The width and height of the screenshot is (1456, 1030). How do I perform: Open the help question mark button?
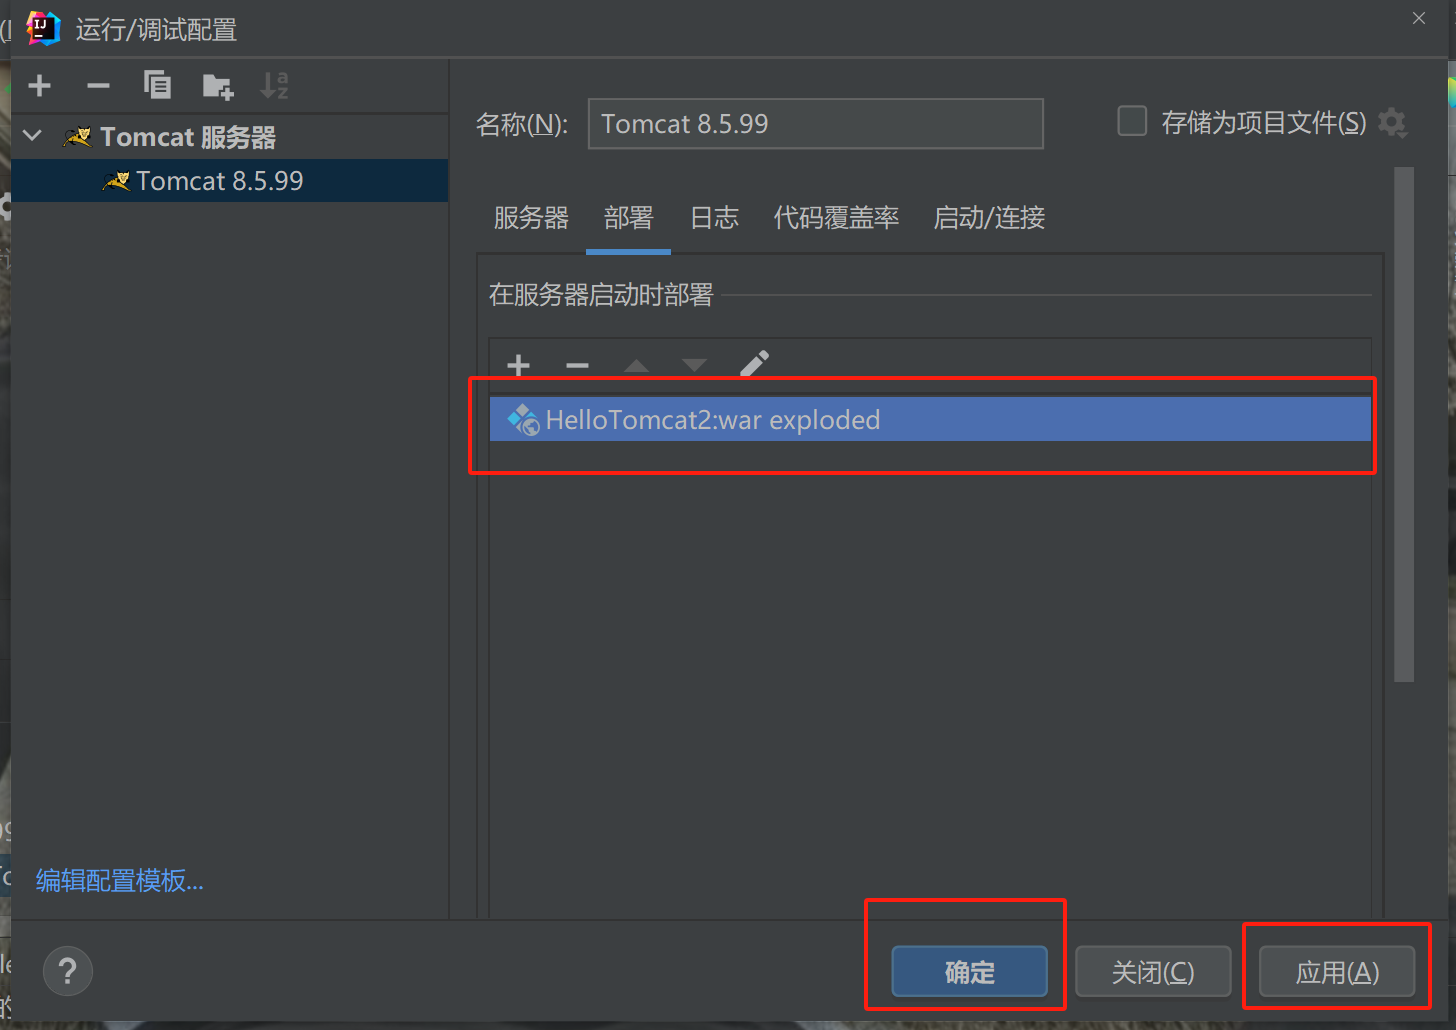tap(68, 971)
